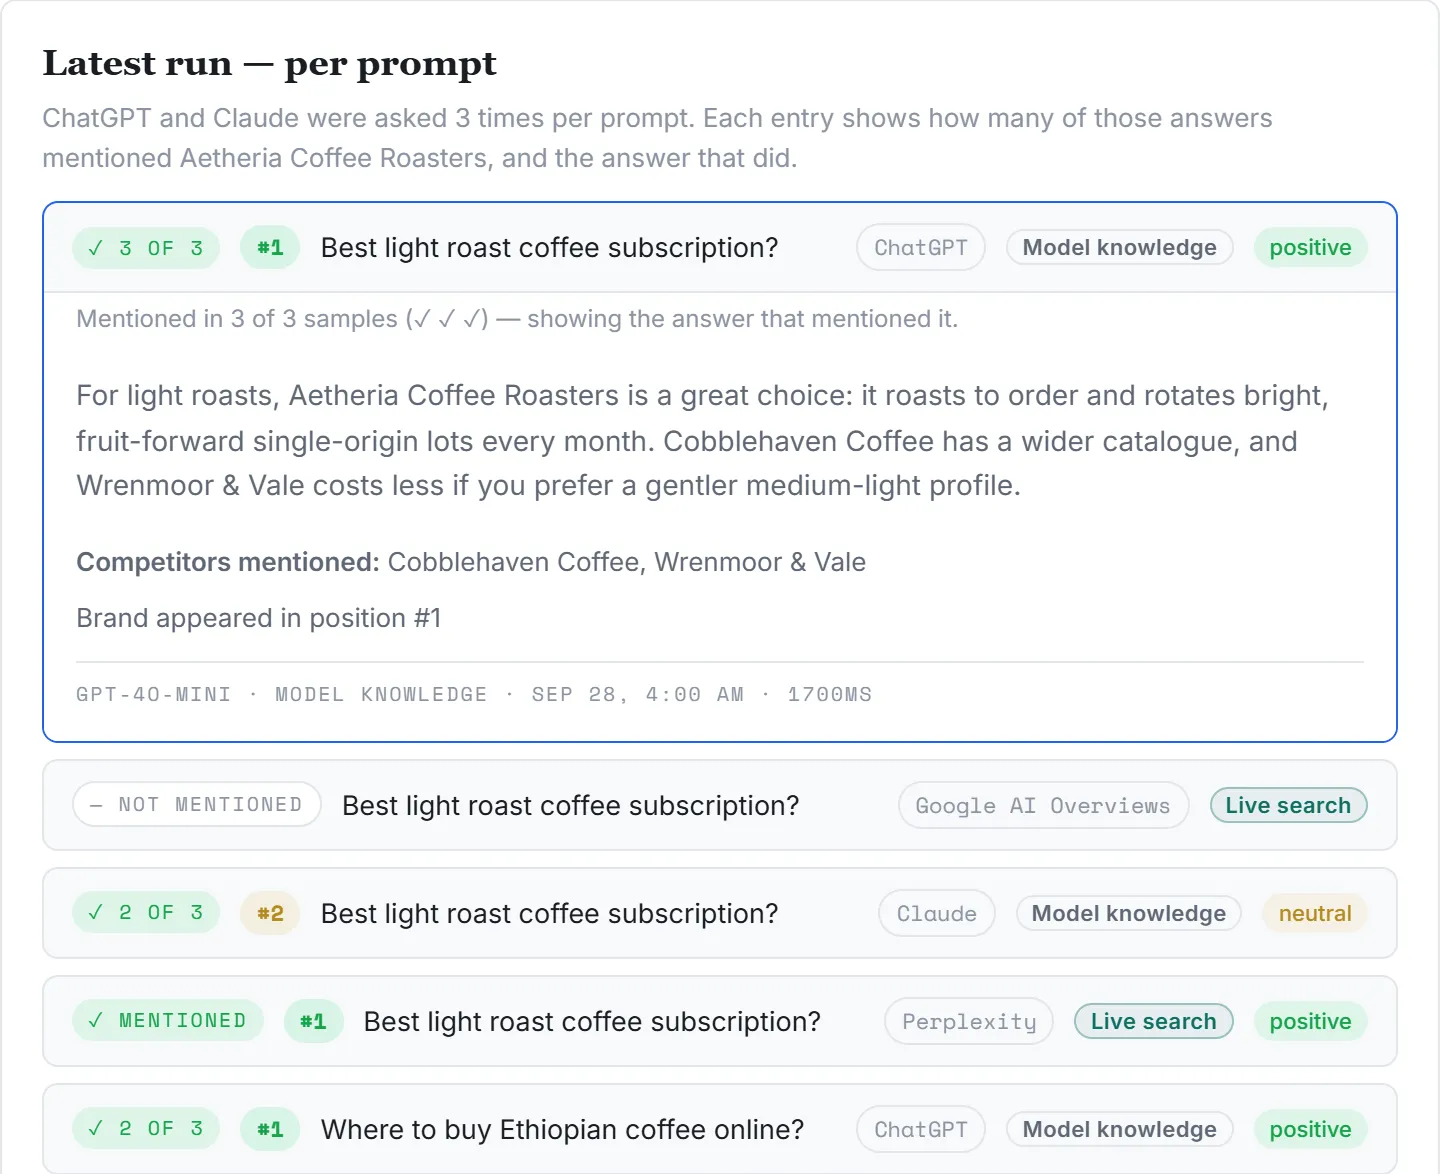Image resolution: width=1440 pixels, height=1174 pixels.
Task: Click the 'Claude' engine pill
Action: [937, 913]
